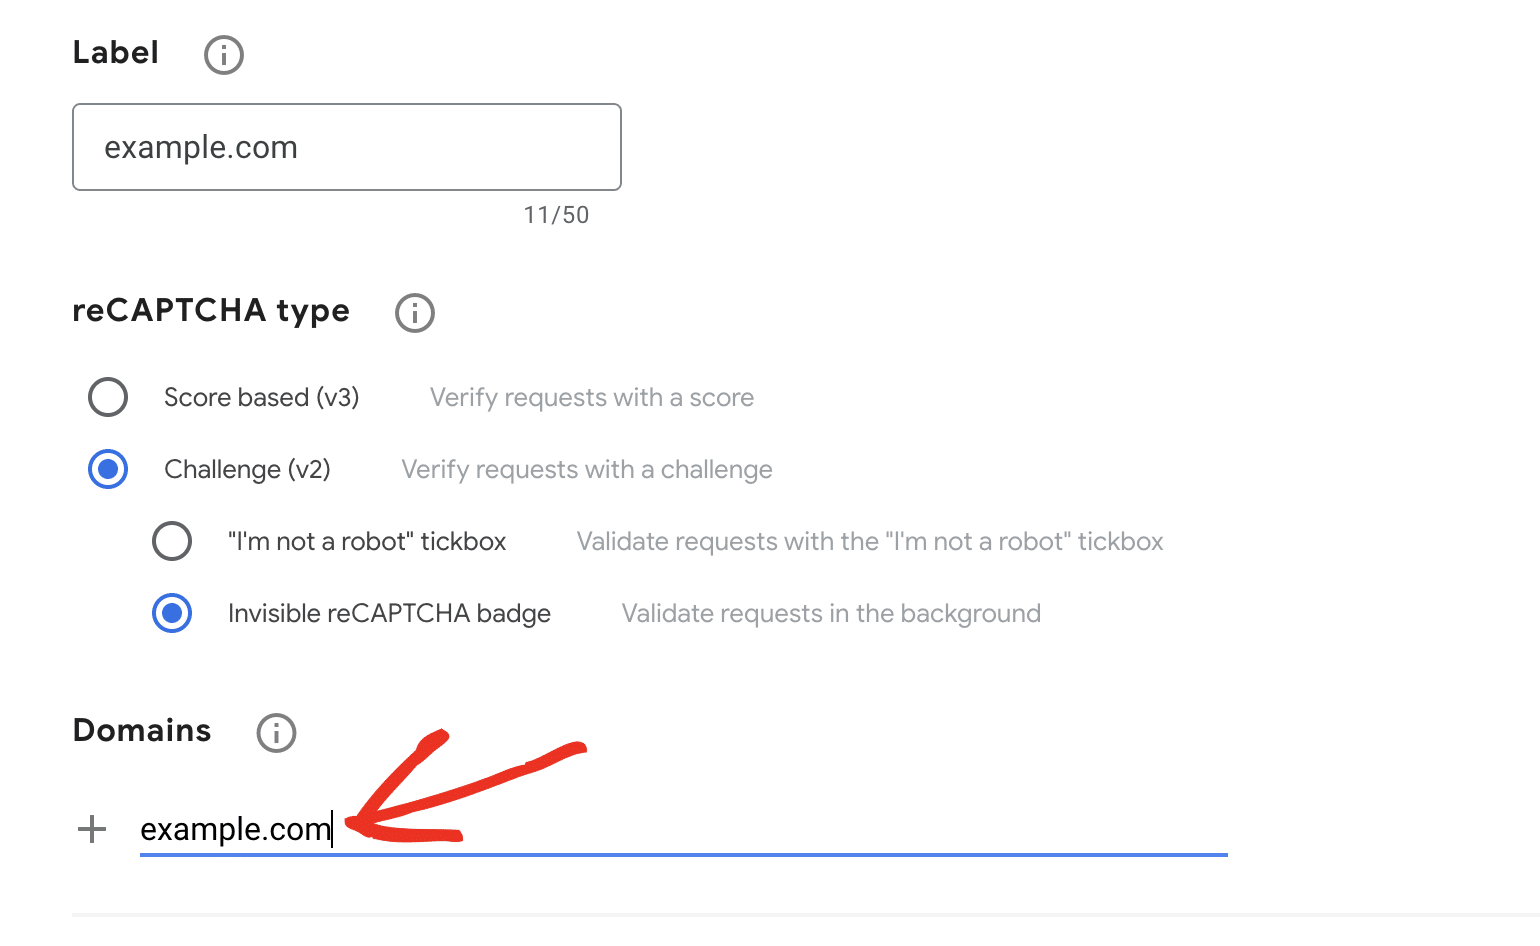The width and height of the screenshot is (1540, 946).
Task: Select the Challenge (v2) radio button
Action: pyautogui.click(x=108, y=469)
